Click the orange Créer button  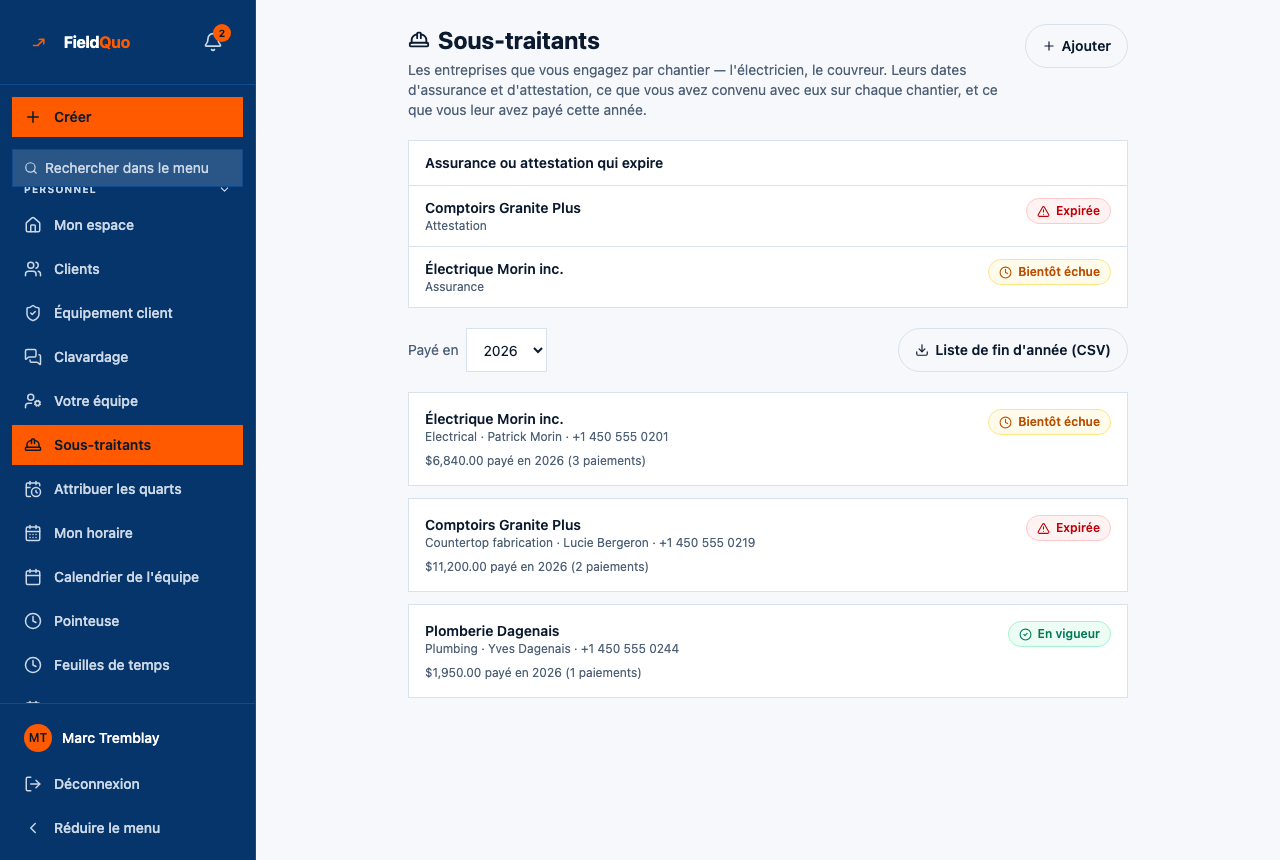point(128,117)
